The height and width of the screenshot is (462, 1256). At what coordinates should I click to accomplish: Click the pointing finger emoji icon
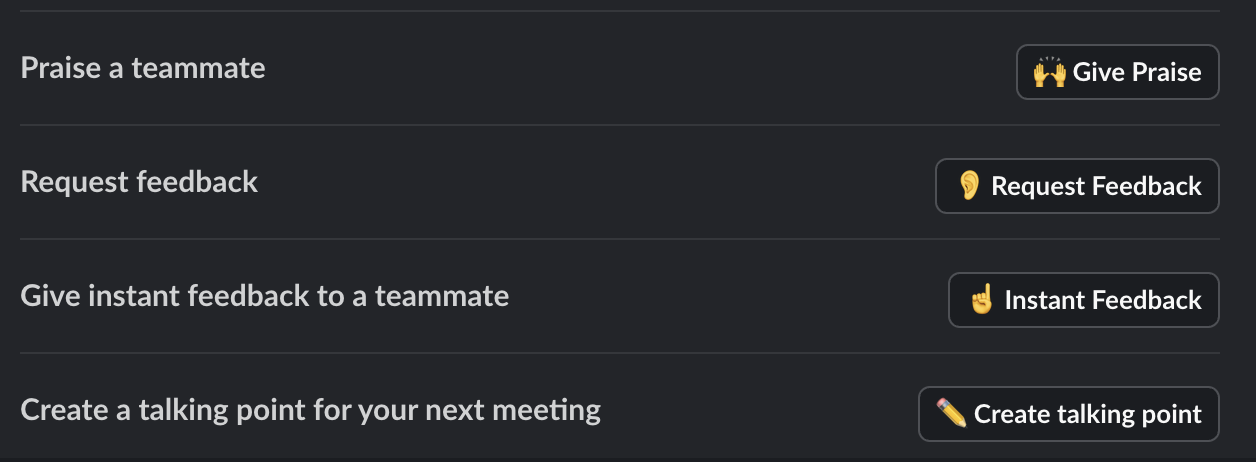982,300
